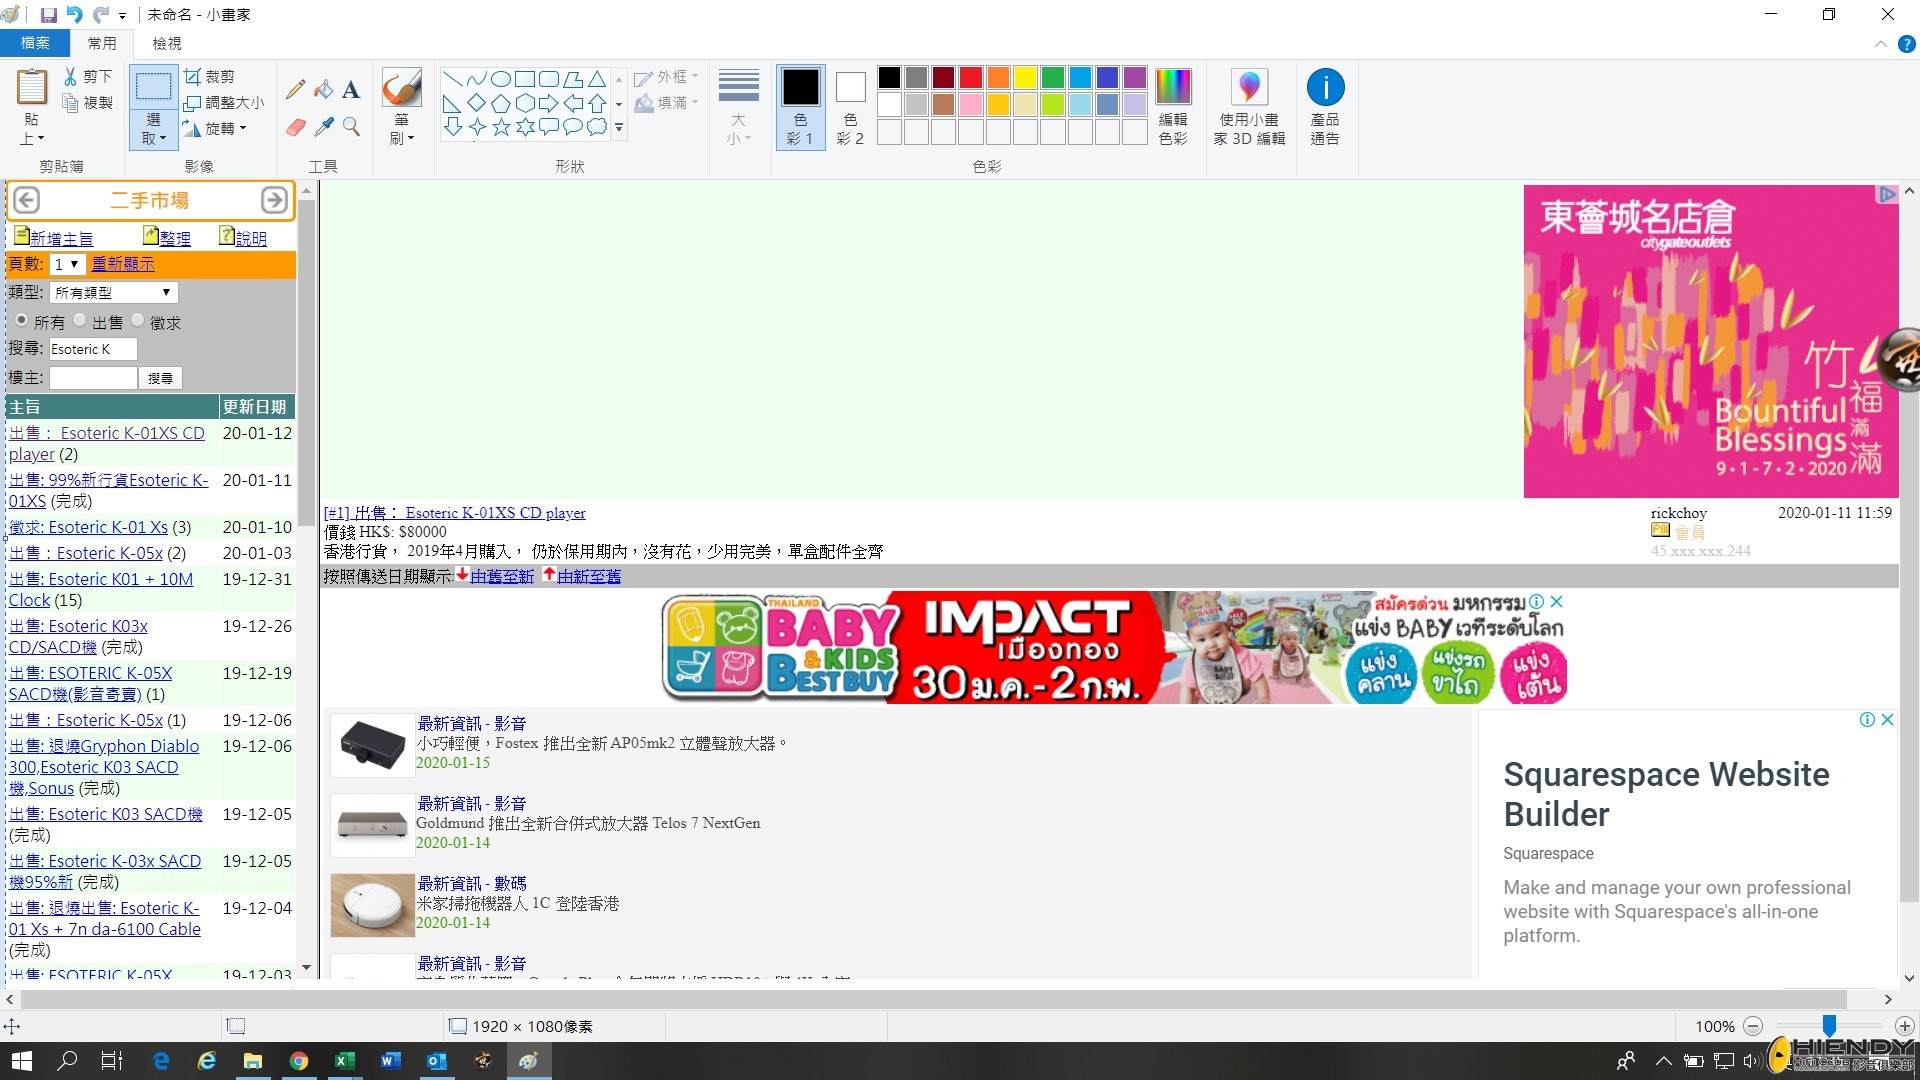Select the Fill bucket tool
This screenshot has height=1080, width=1920.
coord(323,90)
